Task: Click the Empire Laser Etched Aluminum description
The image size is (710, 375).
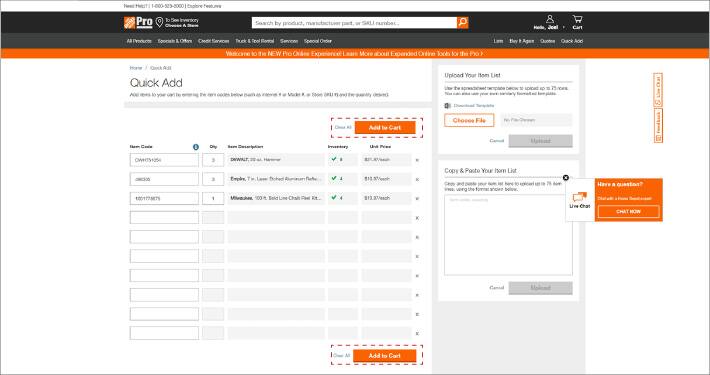Action: click(275, 179)
